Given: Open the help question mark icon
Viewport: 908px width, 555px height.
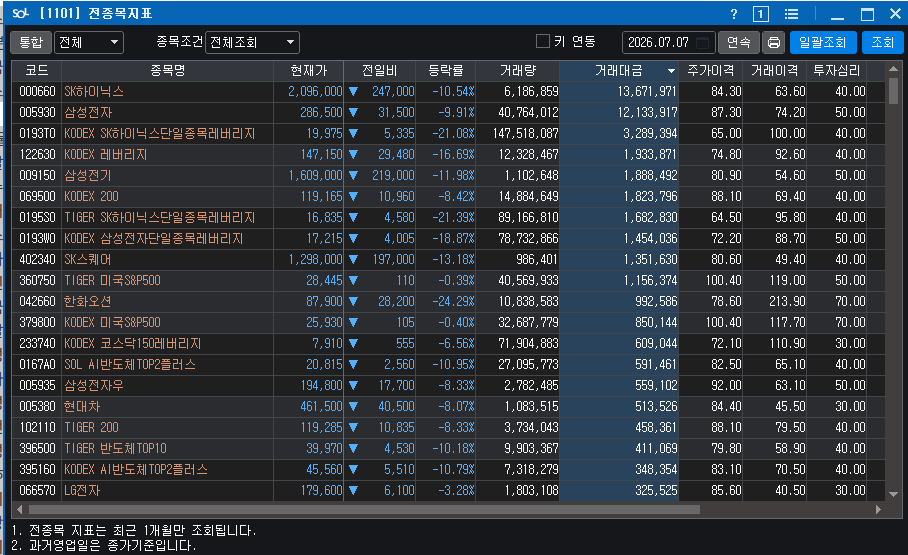Looking at the screenshot, I should pyautogui.click(x=734, y=14).
